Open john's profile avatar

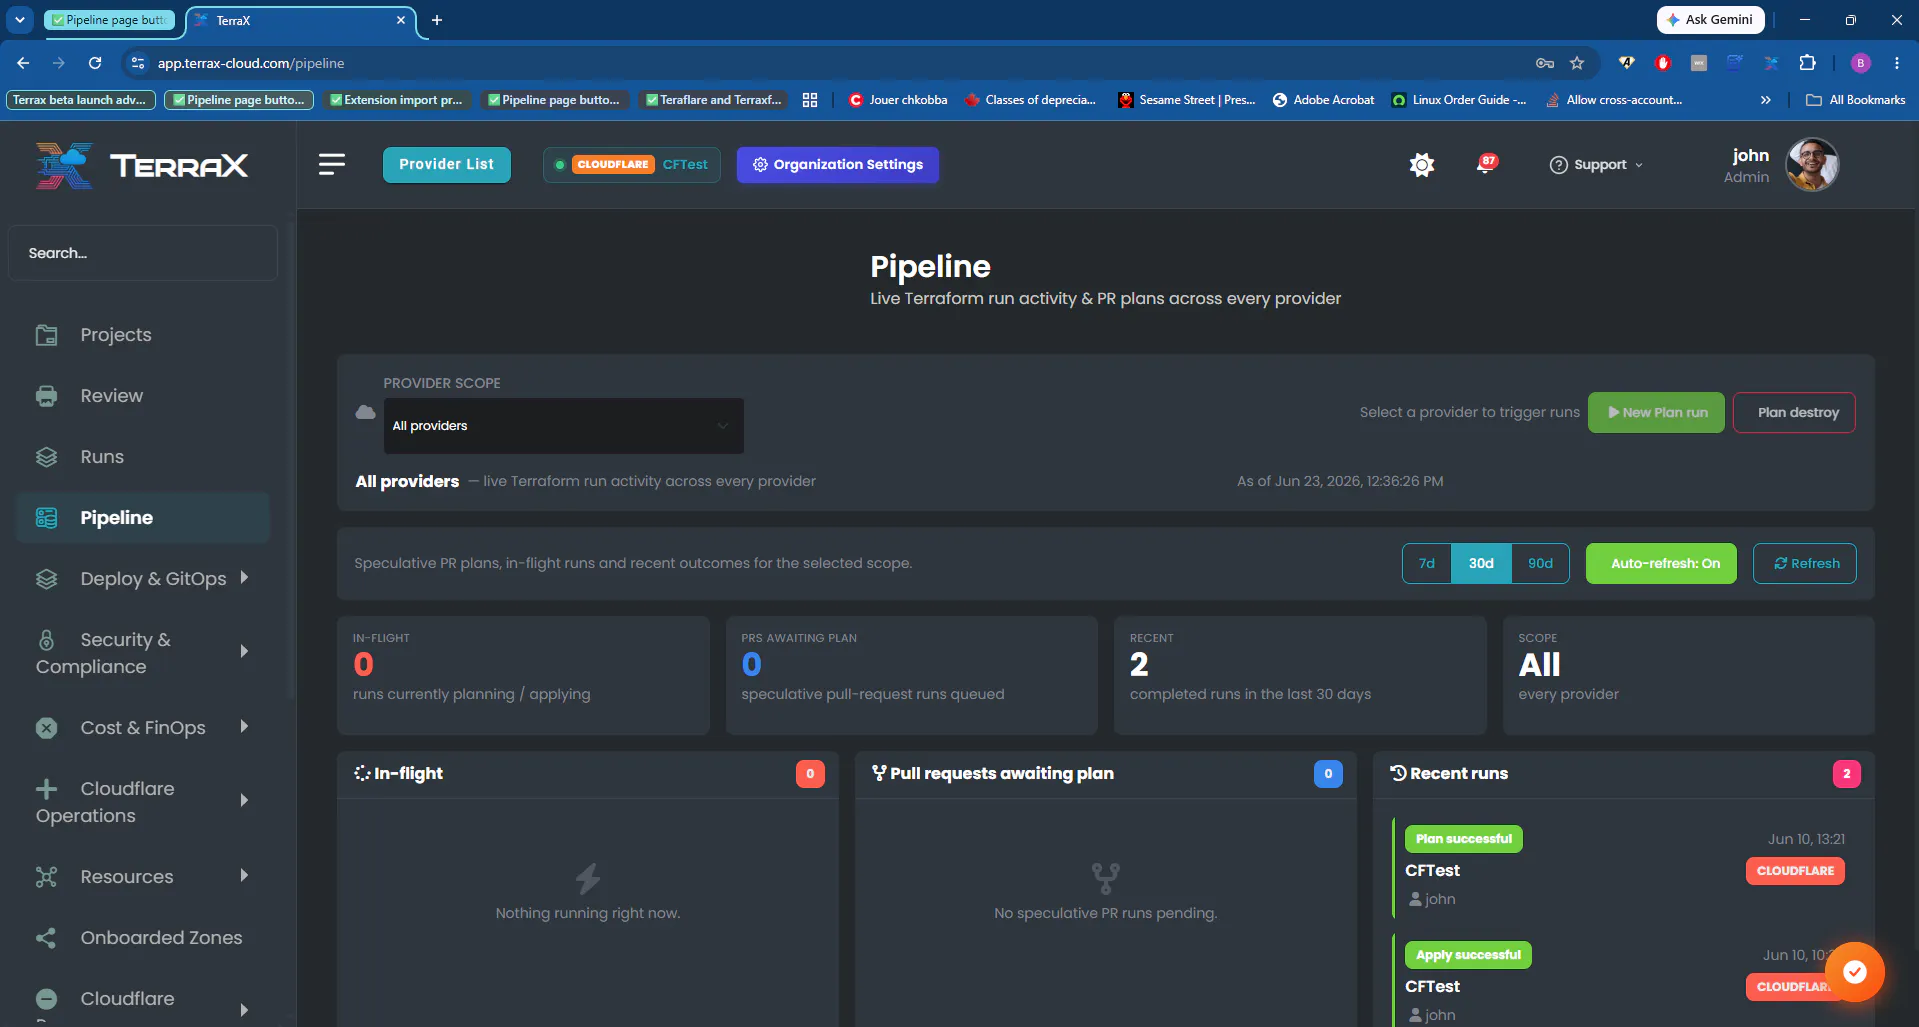pyautogui.click(x=1813, y=164)
